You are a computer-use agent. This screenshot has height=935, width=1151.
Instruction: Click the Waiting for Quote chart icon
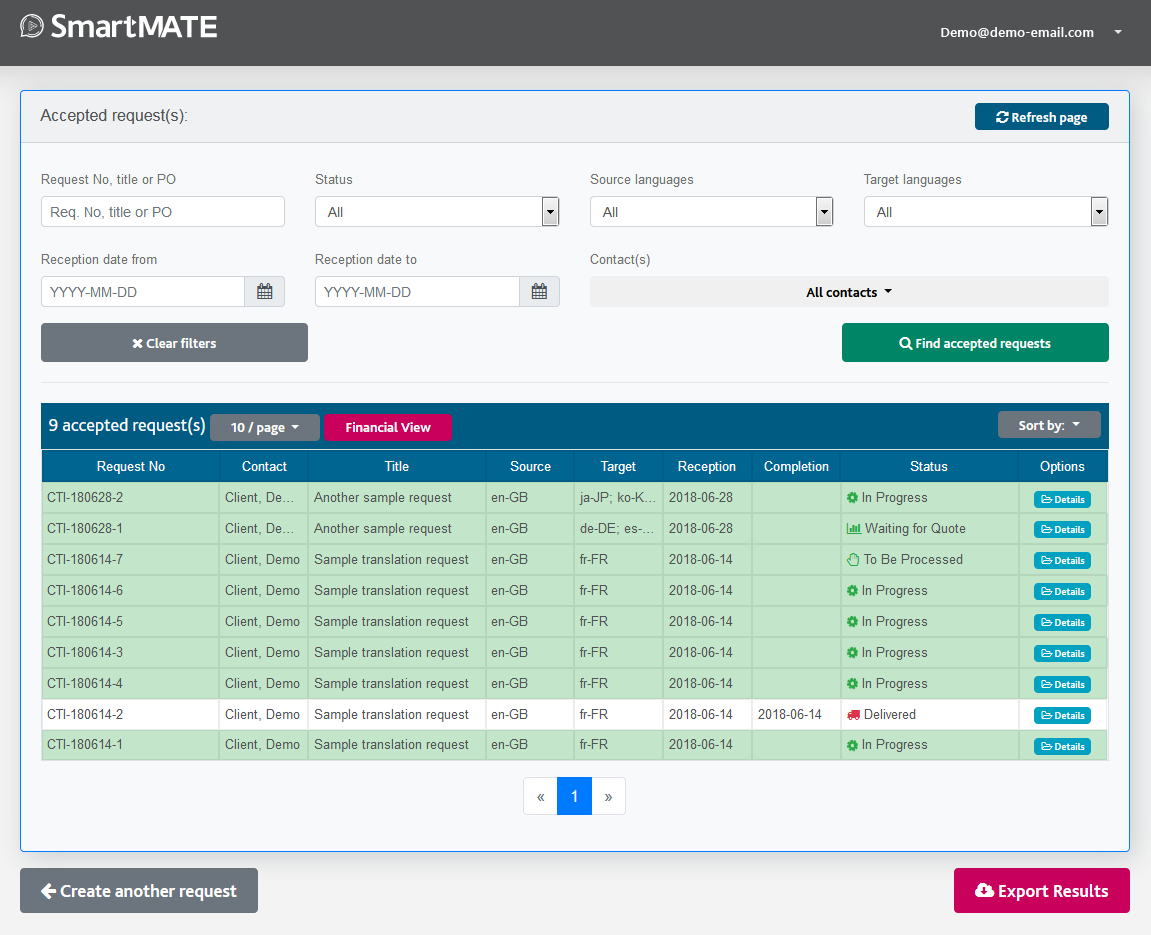[x=854, y=529]
